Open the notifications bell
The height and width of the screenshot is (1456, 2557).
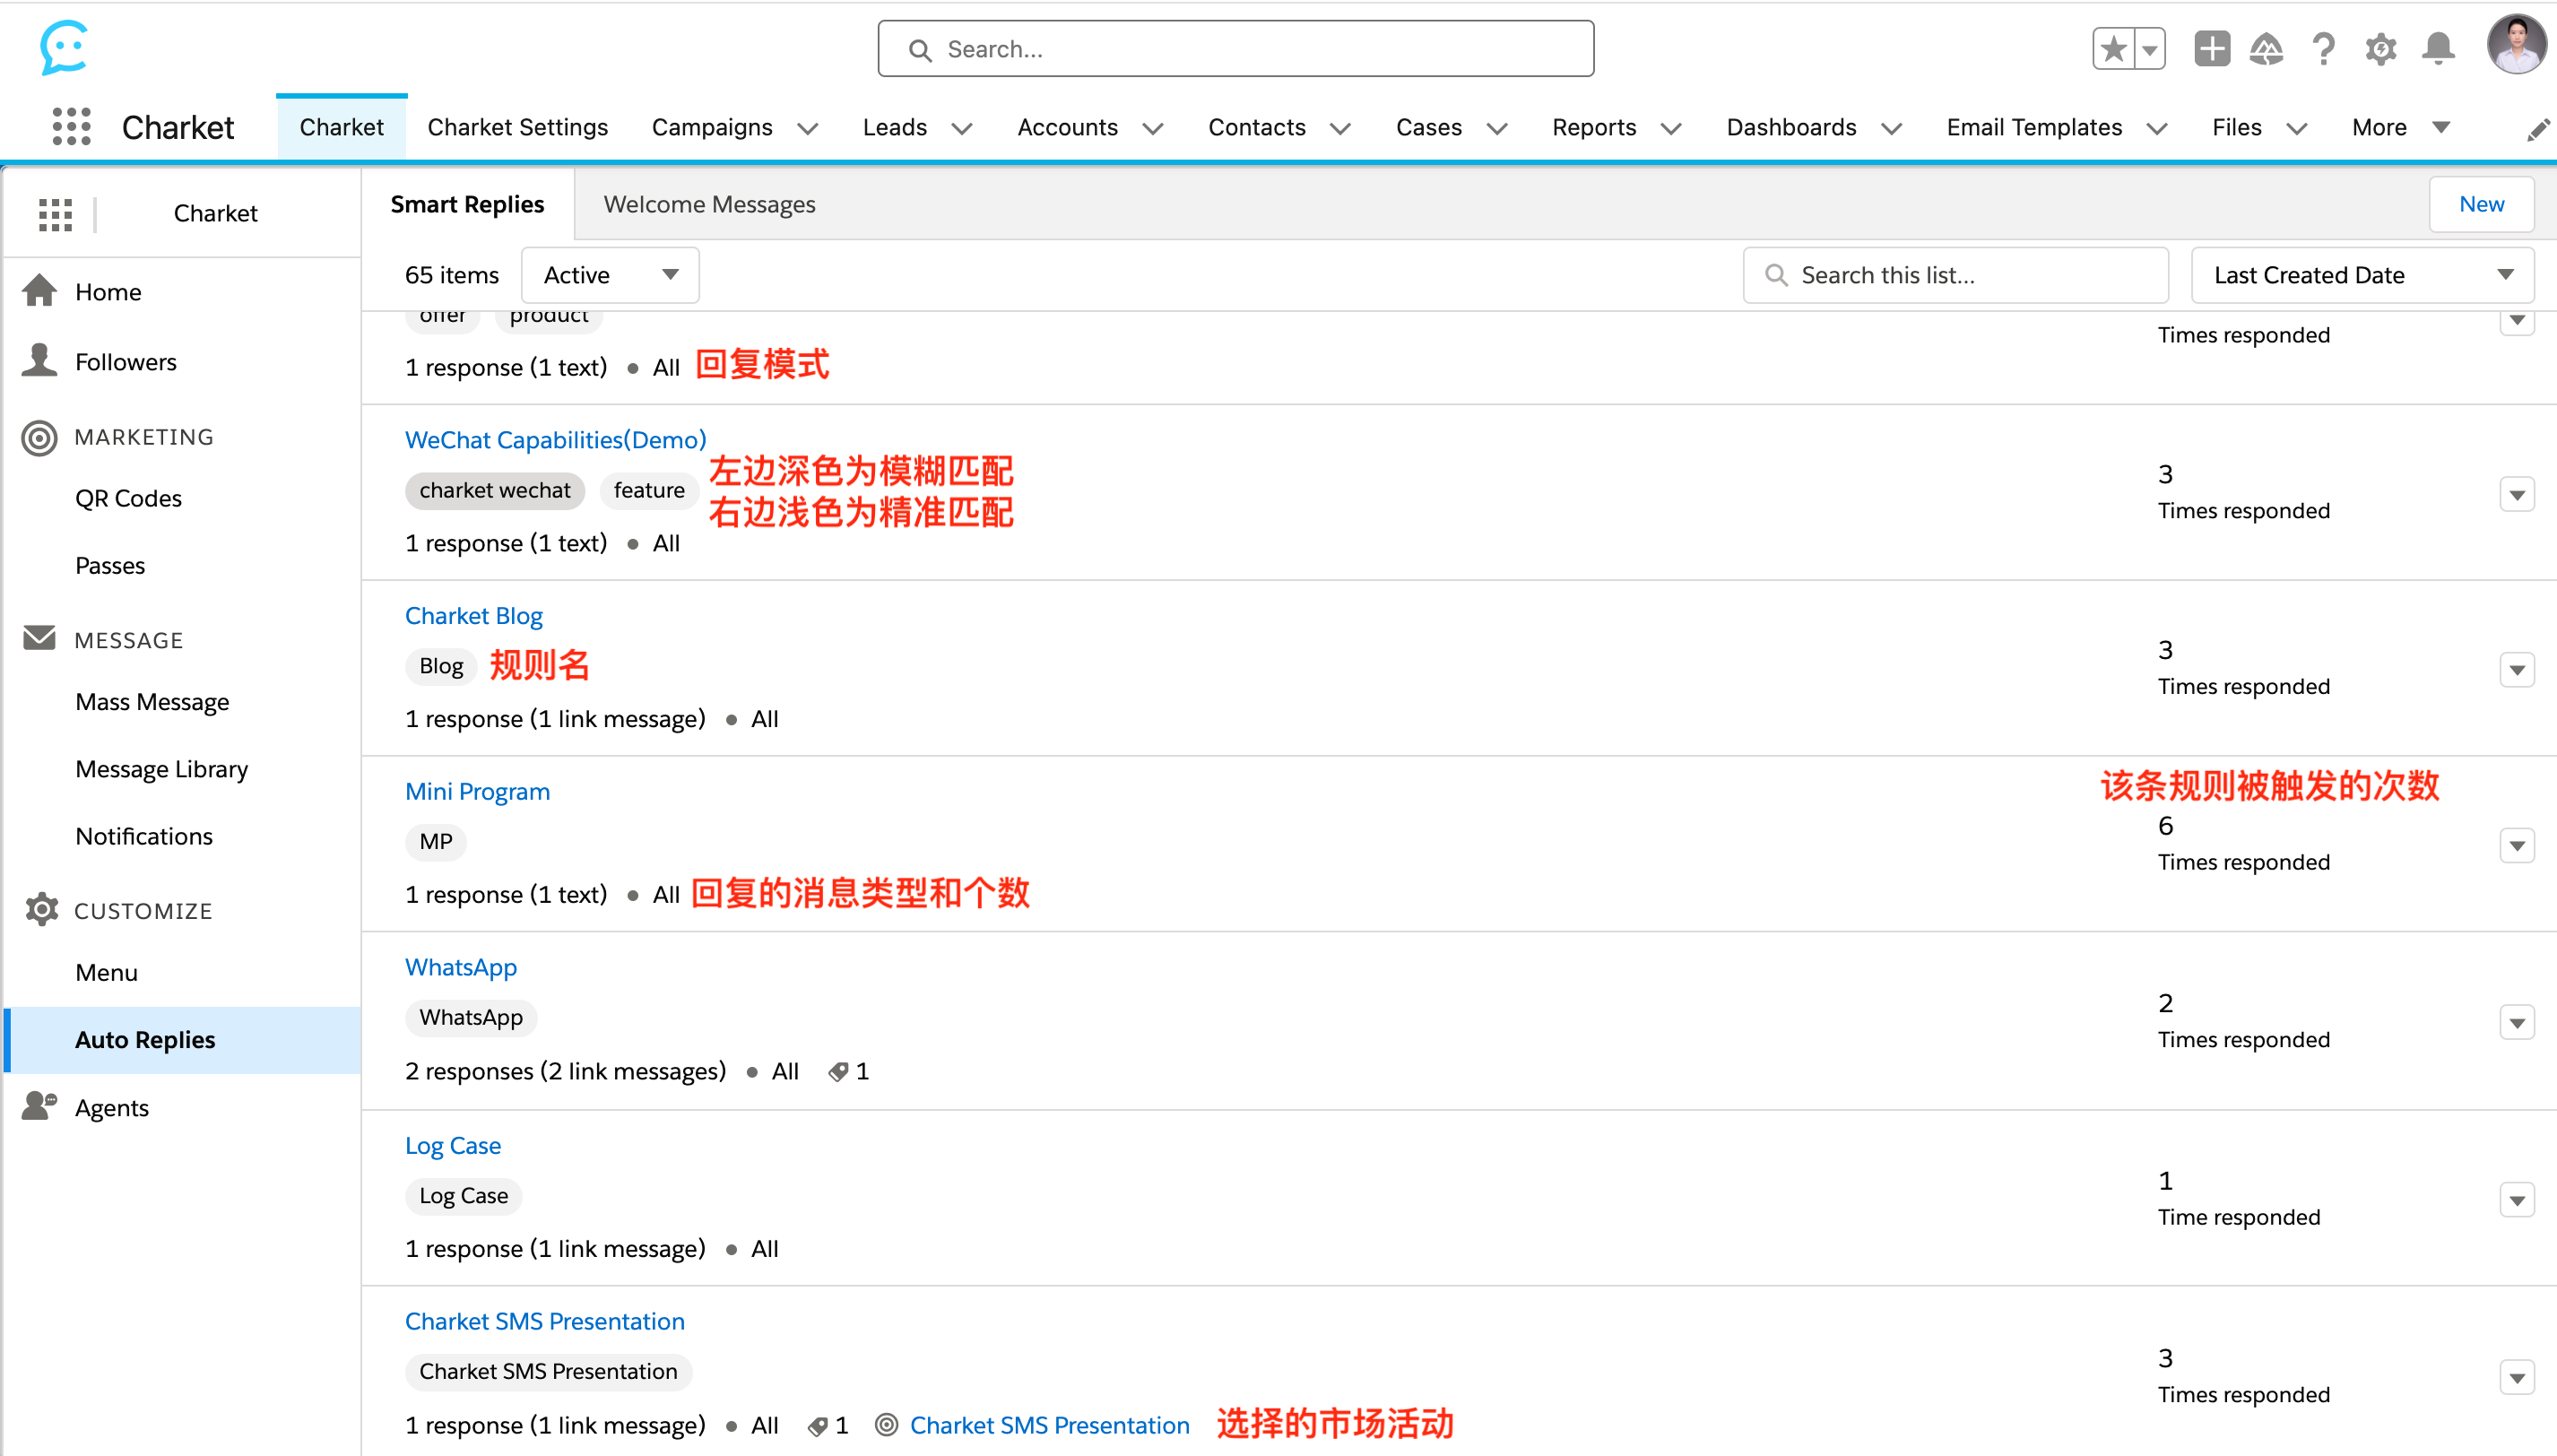[2438, 49]
